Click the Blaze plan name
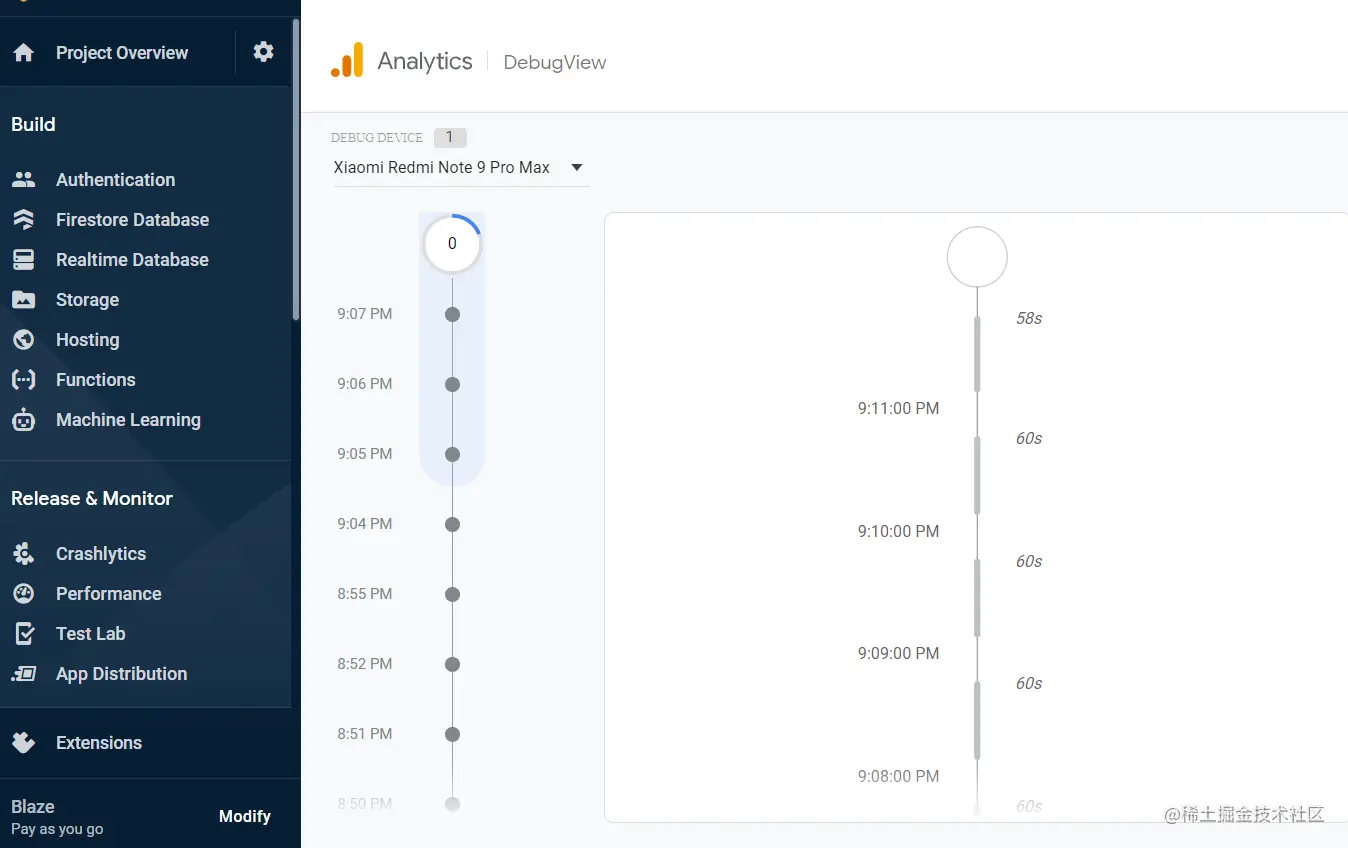Image resolution: width=1348 pixels, height=848 pixels. pyautogui.click(x=33, y=807)
